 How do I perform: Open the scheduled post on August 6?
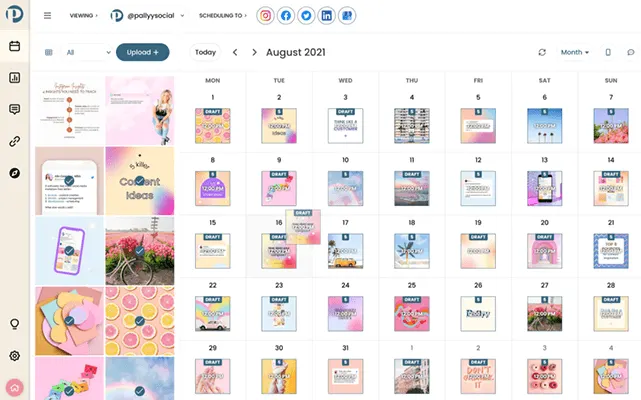pyautogui.click(x=545, y=126)
